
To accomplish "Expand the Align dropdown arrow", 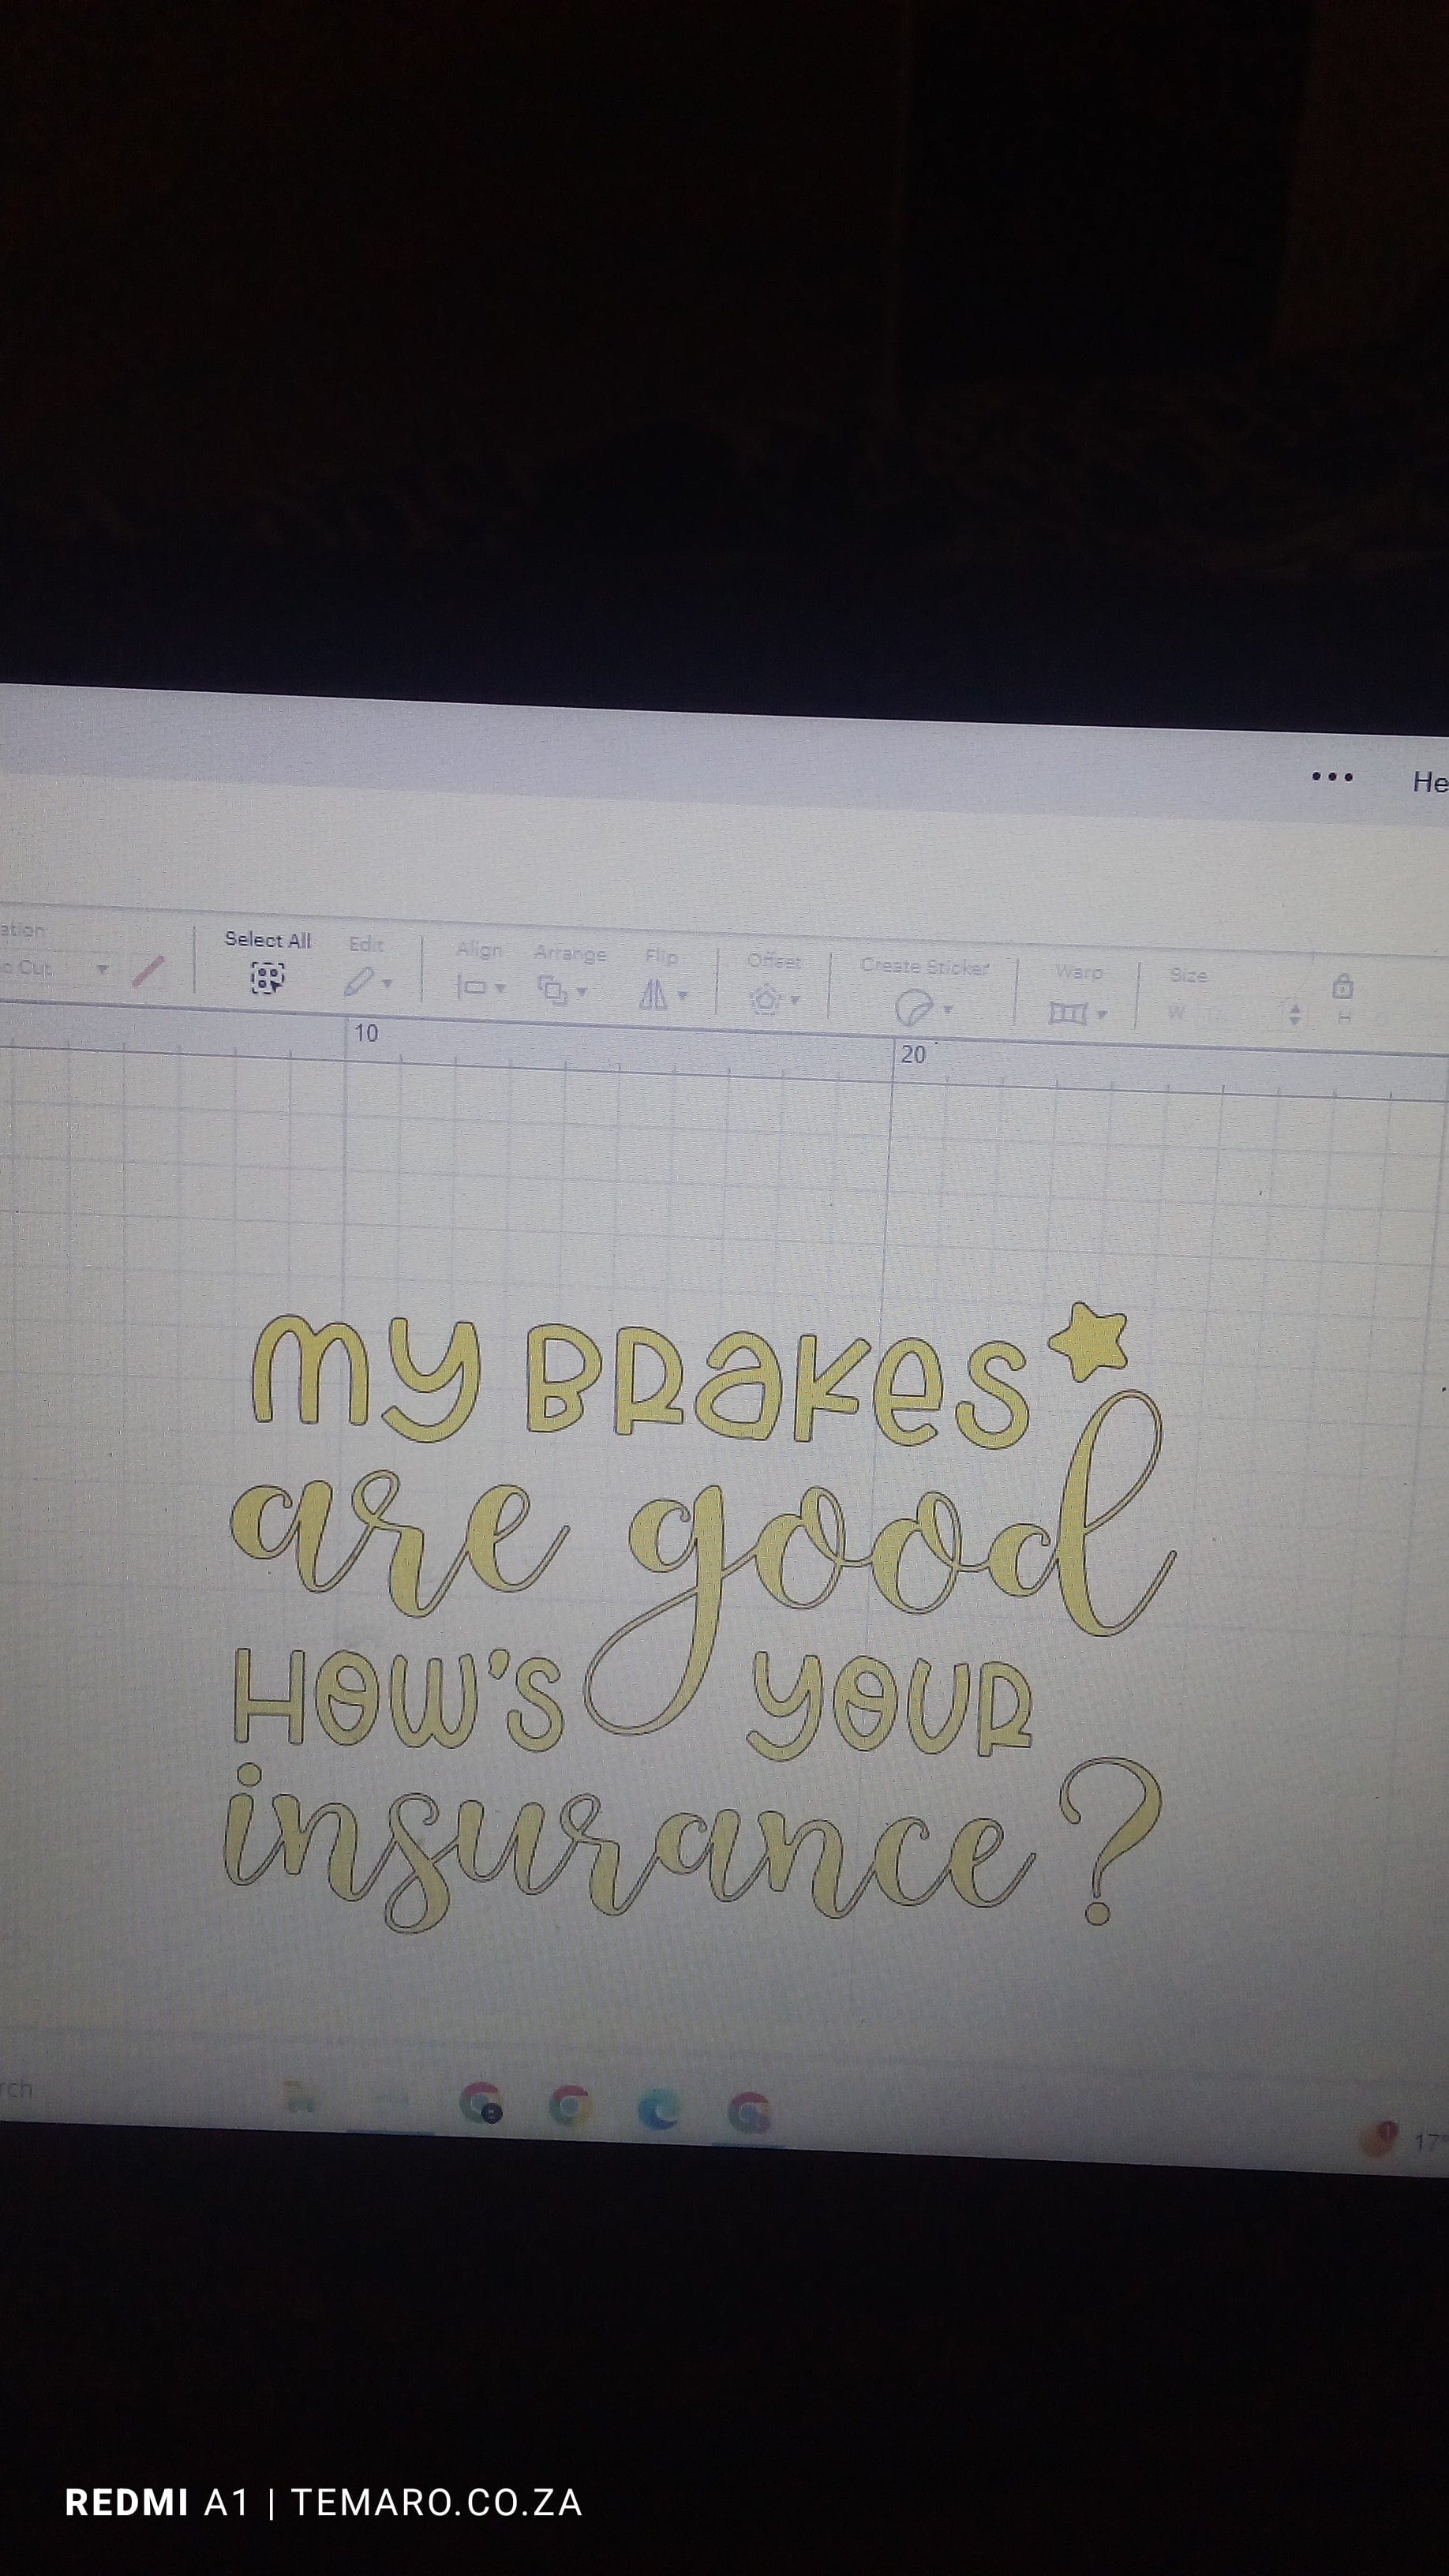I will pyautogui.click(x=500, y=988).
